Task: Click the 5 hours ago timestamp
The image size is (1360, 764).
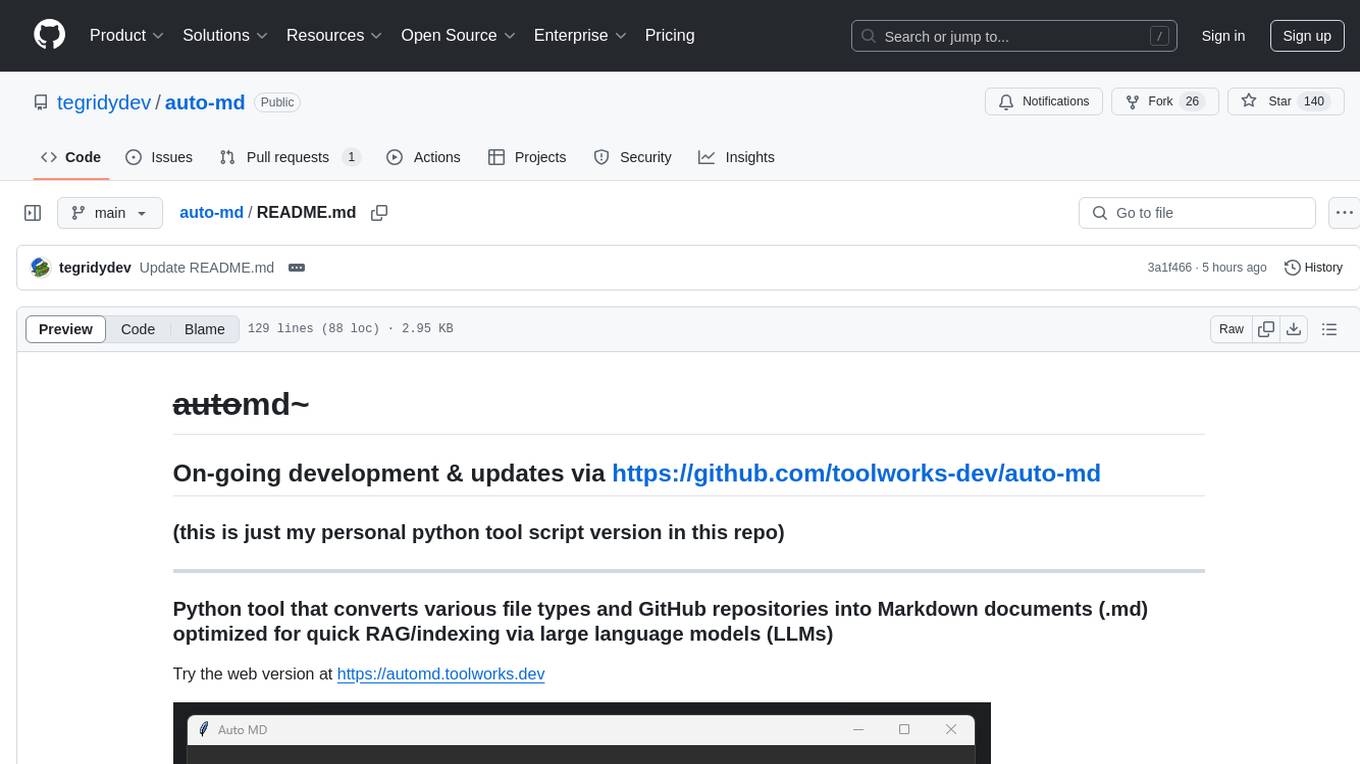Action: (x=1234, y=267)
